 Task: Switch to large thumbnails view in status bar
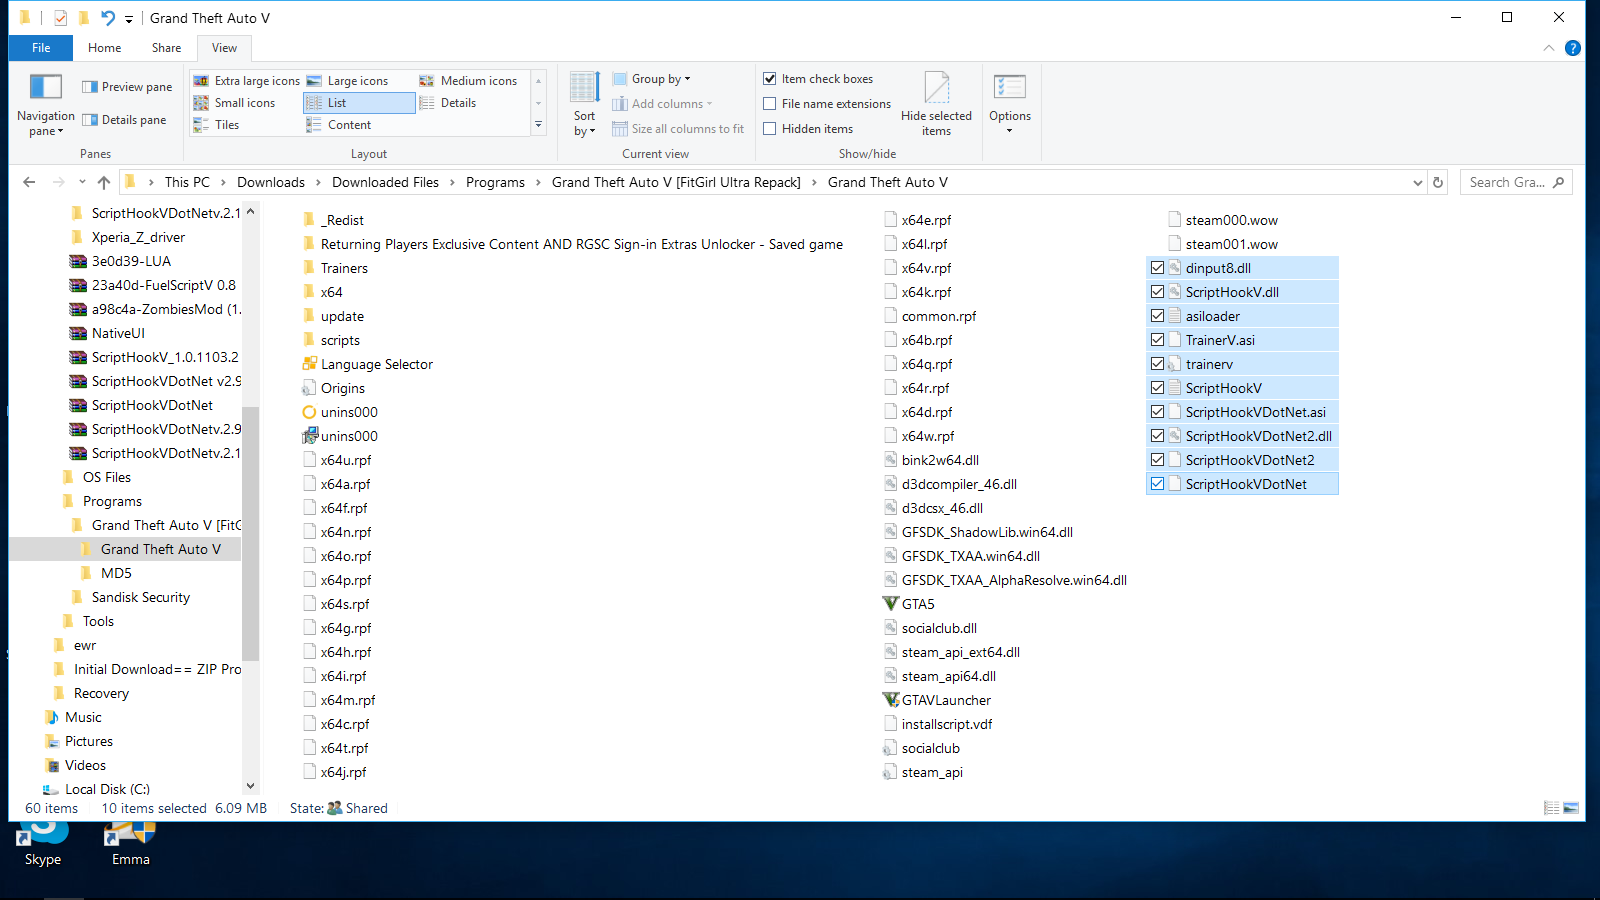[1571, 808]
